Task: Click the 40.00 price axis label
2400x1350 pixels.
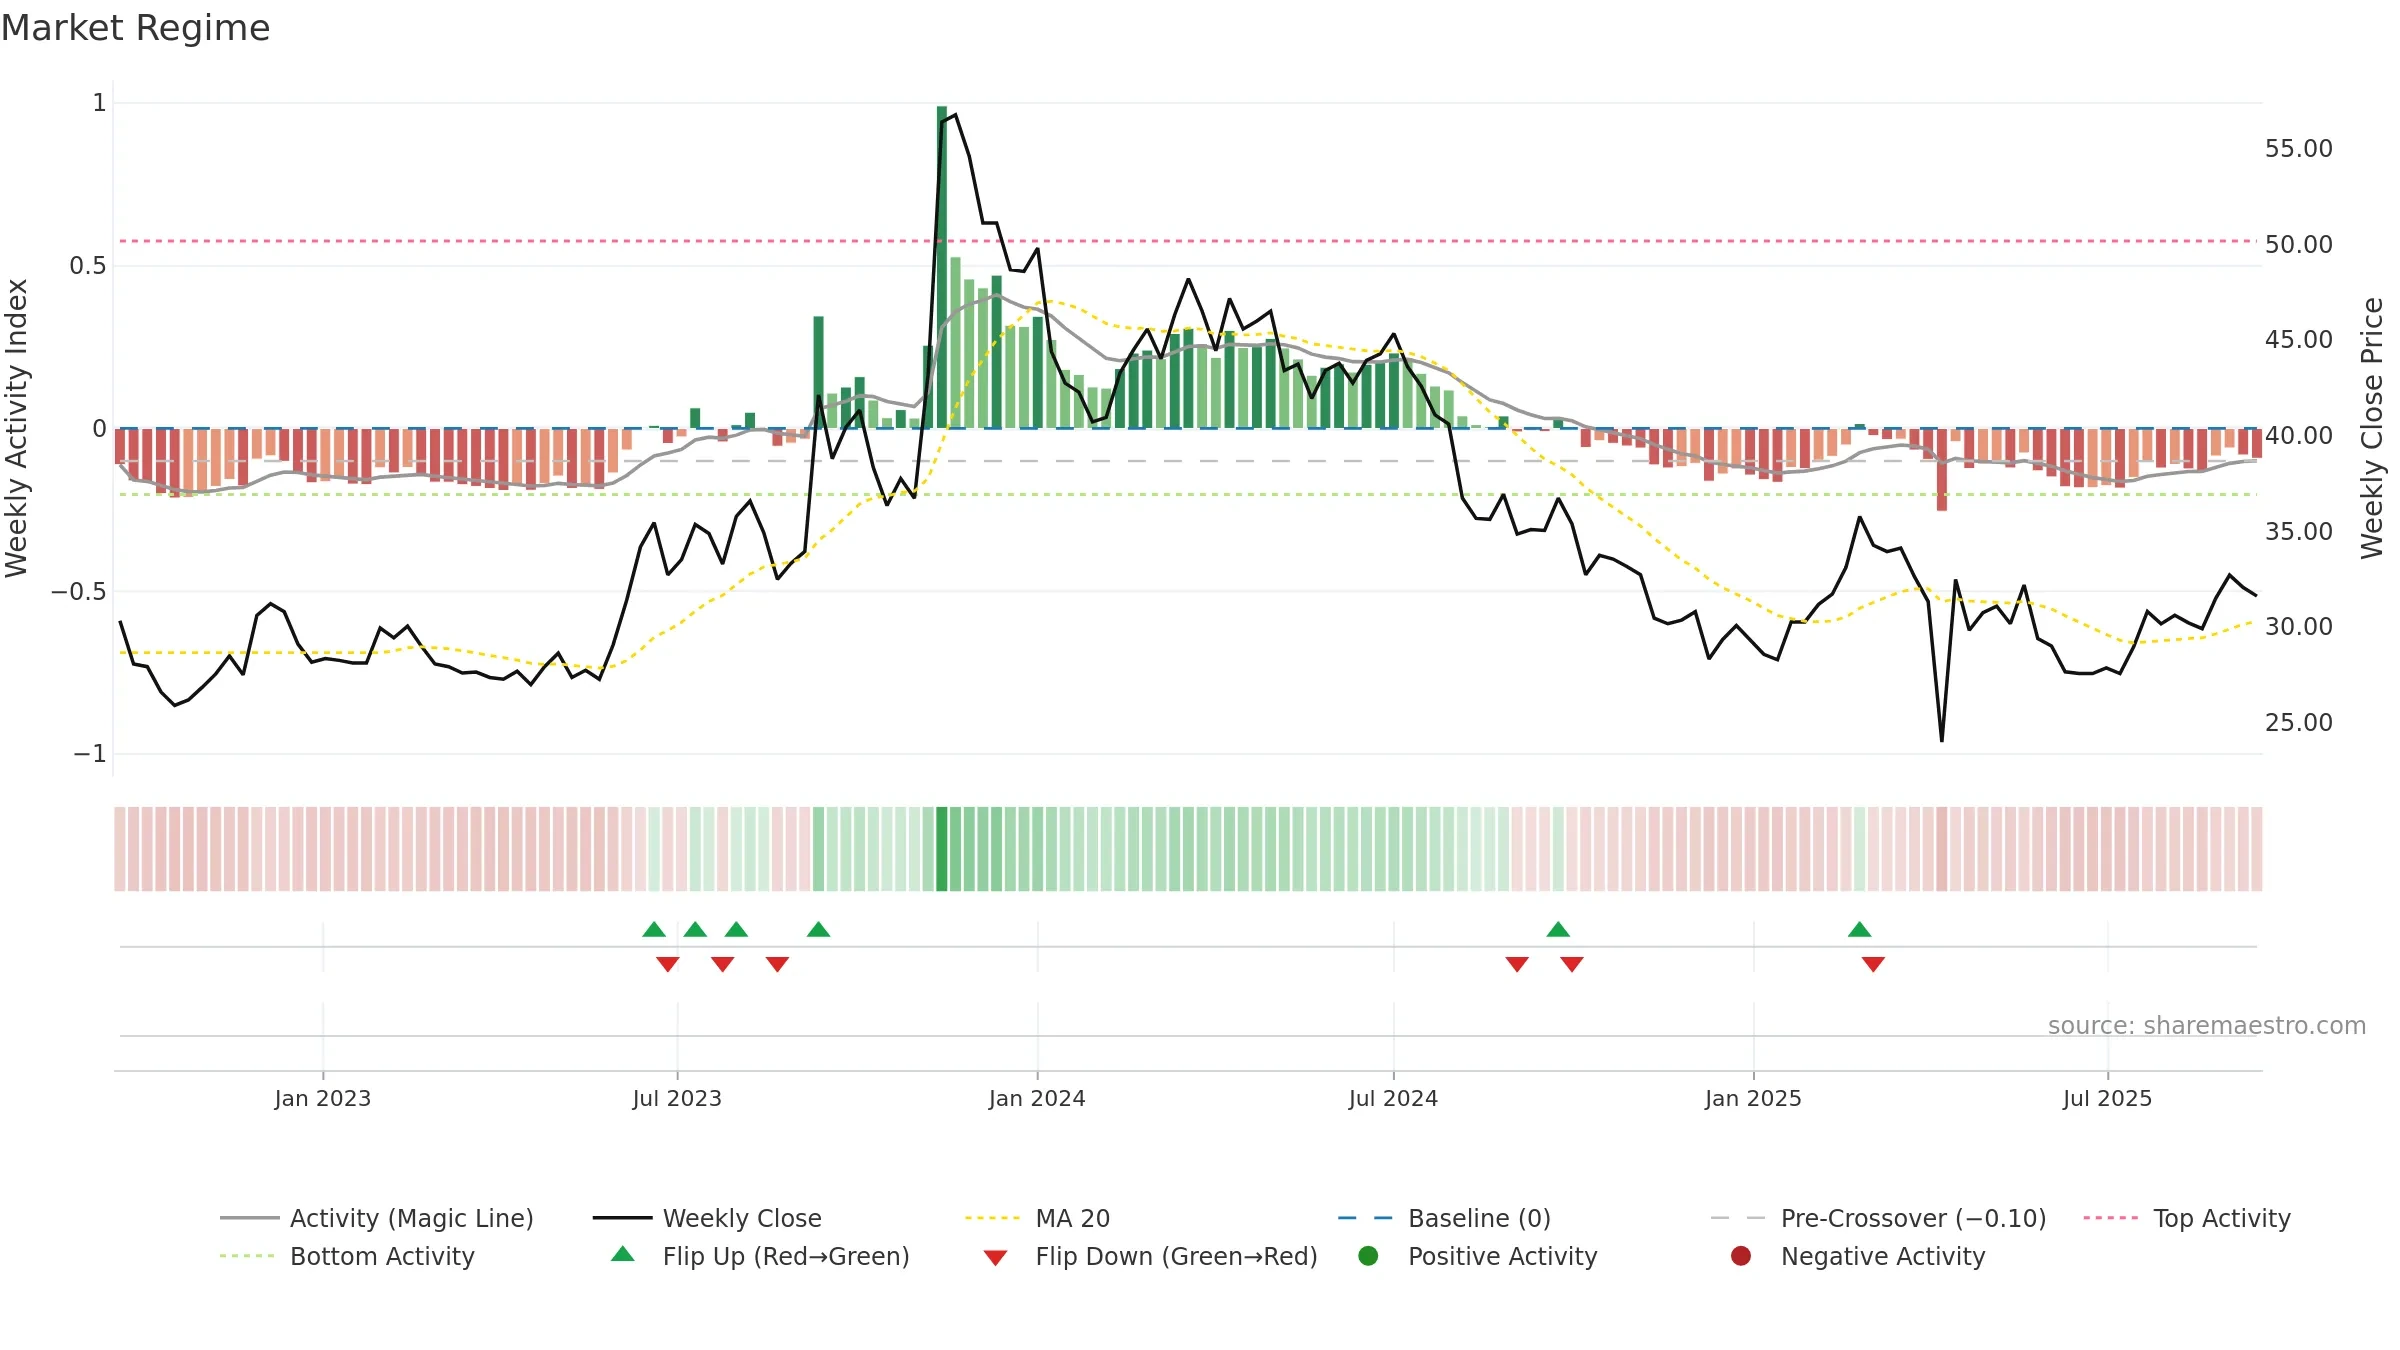Action: (2299, 436)
